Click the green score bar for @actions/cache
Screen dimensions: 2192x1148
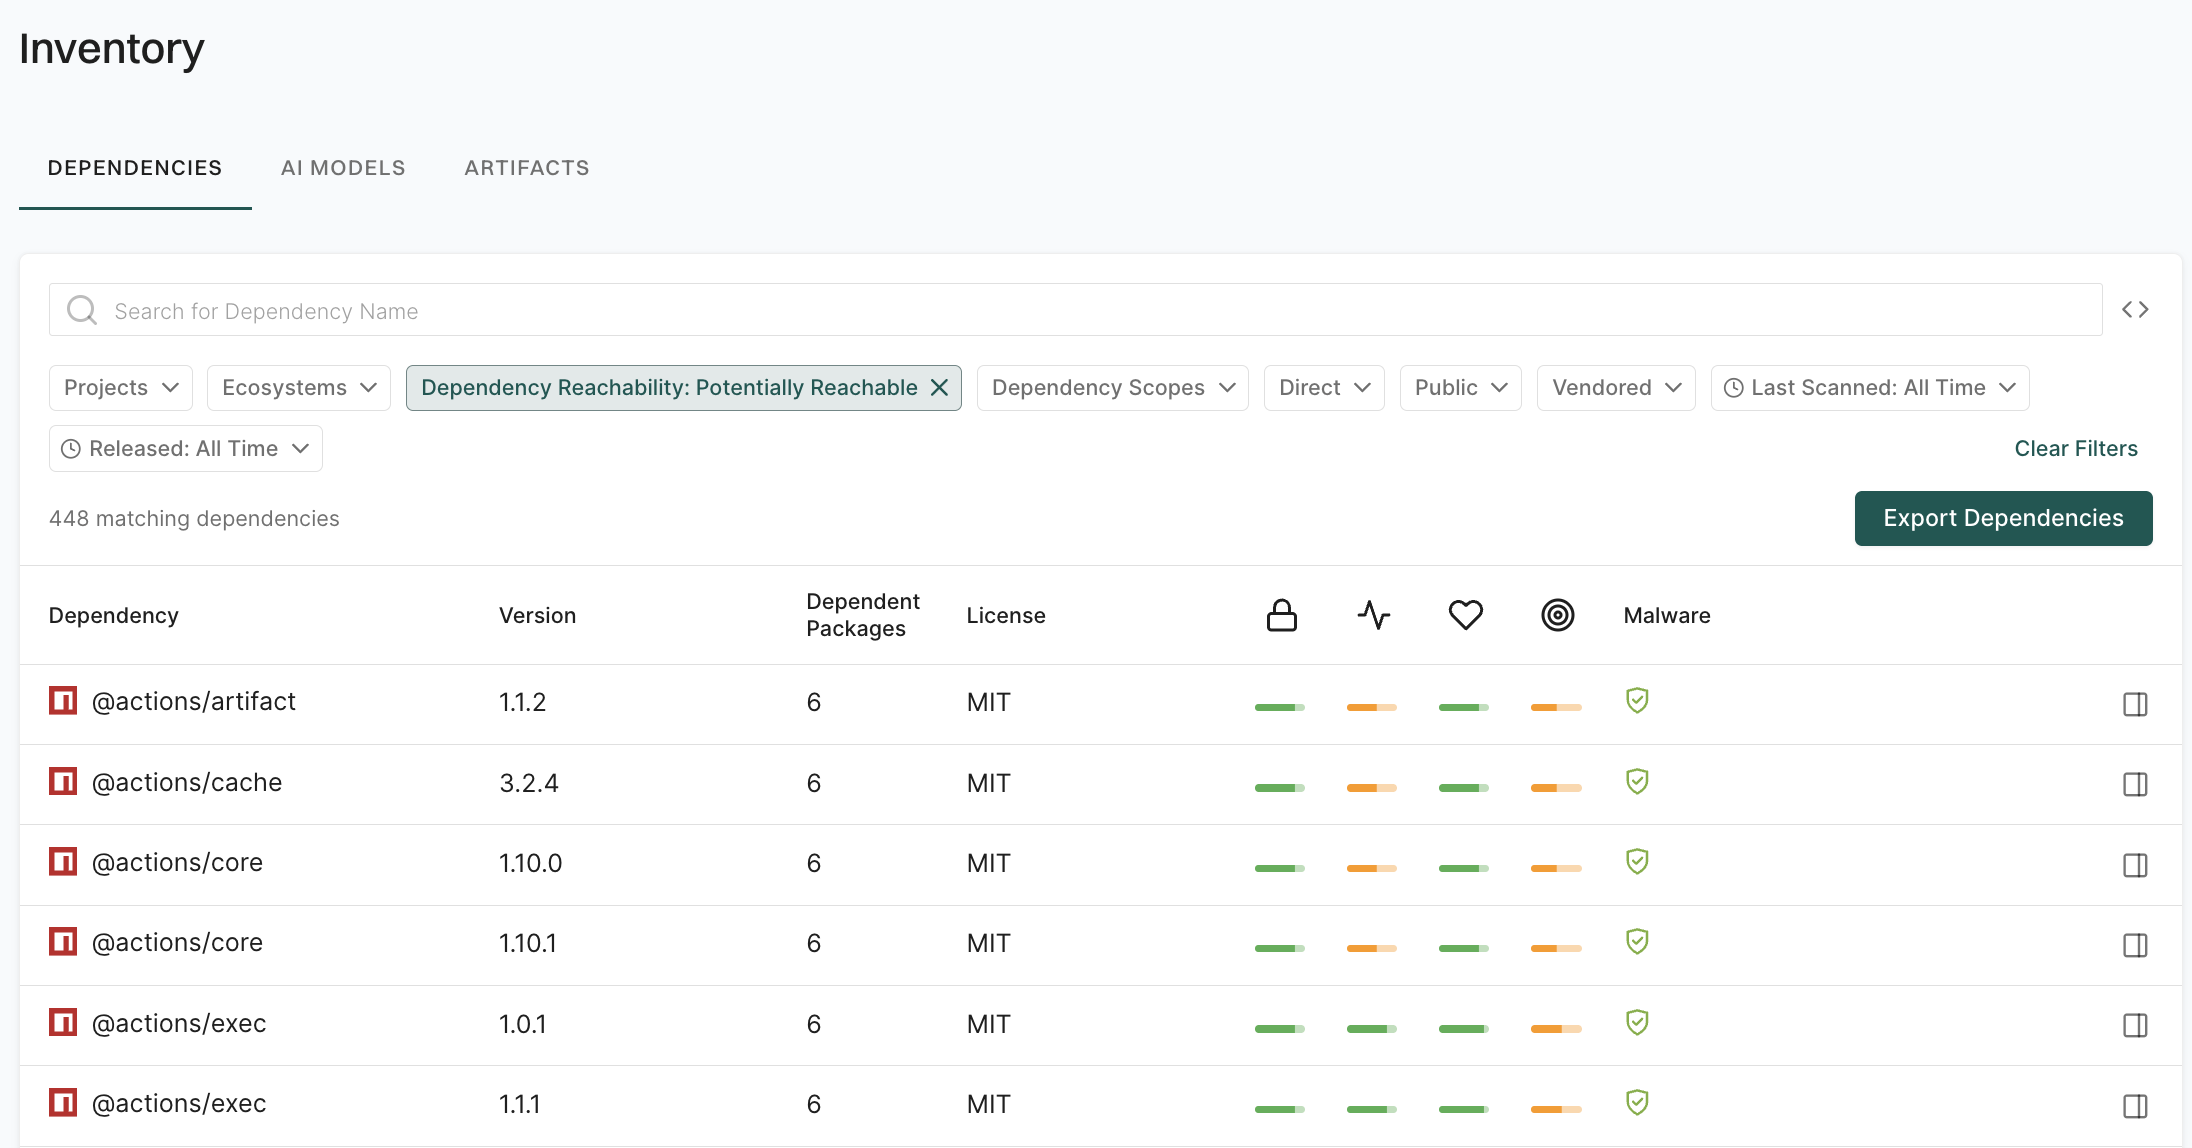(1280, 787)
